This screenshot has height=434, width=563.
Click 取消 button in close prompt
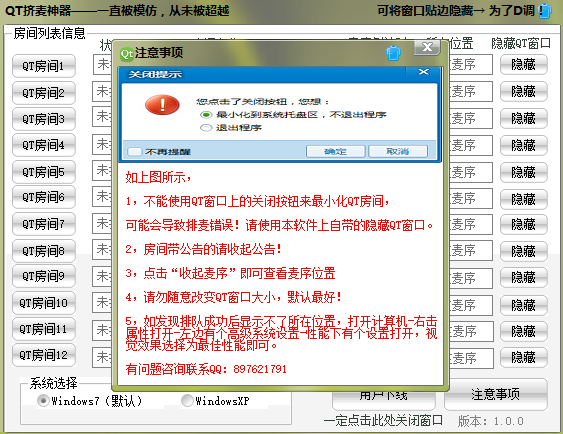click(x=398, y=151)
